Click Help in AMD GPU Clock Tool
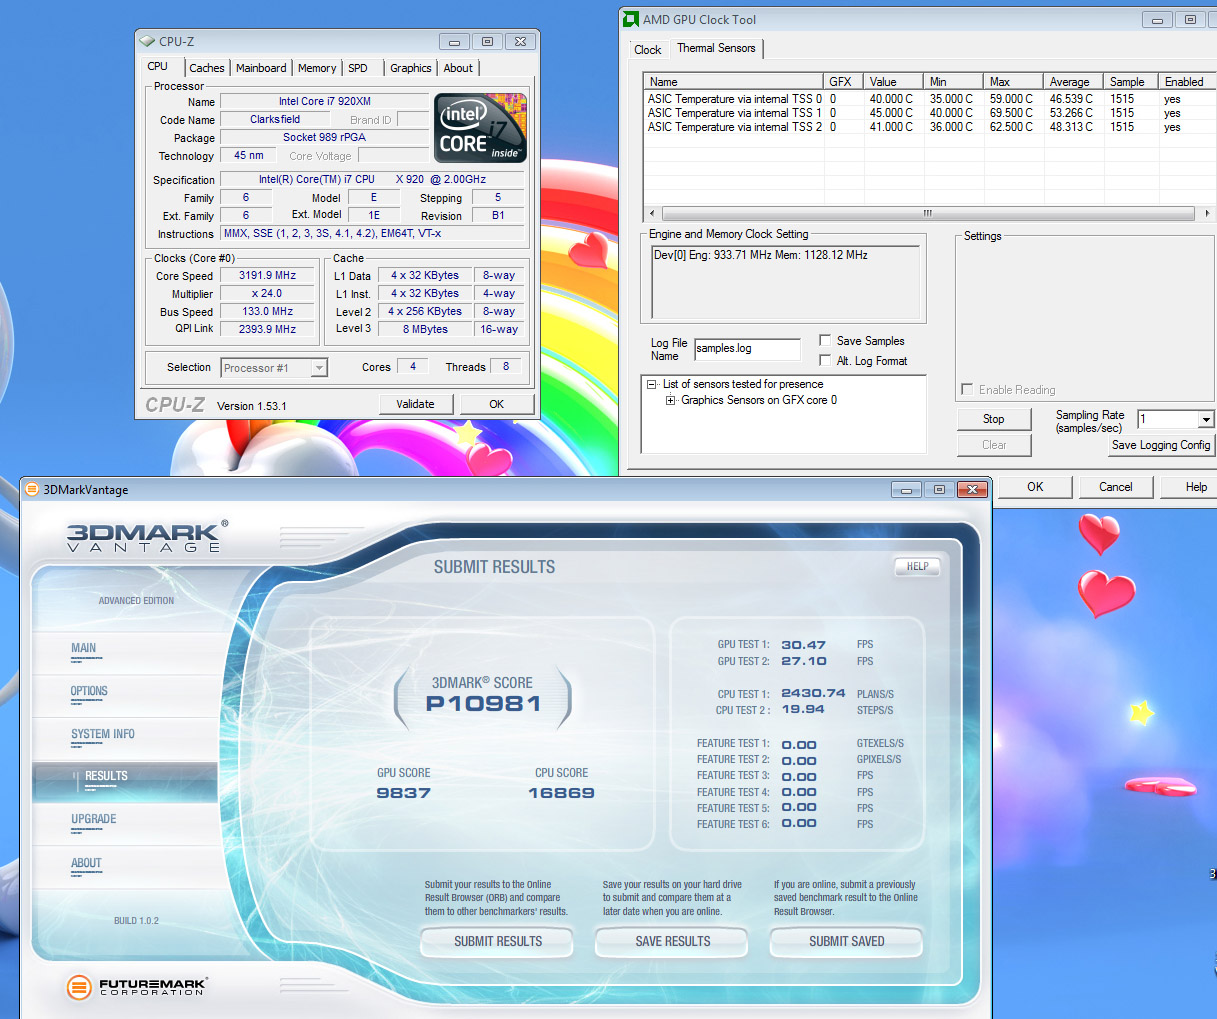 click(1189, 487)
